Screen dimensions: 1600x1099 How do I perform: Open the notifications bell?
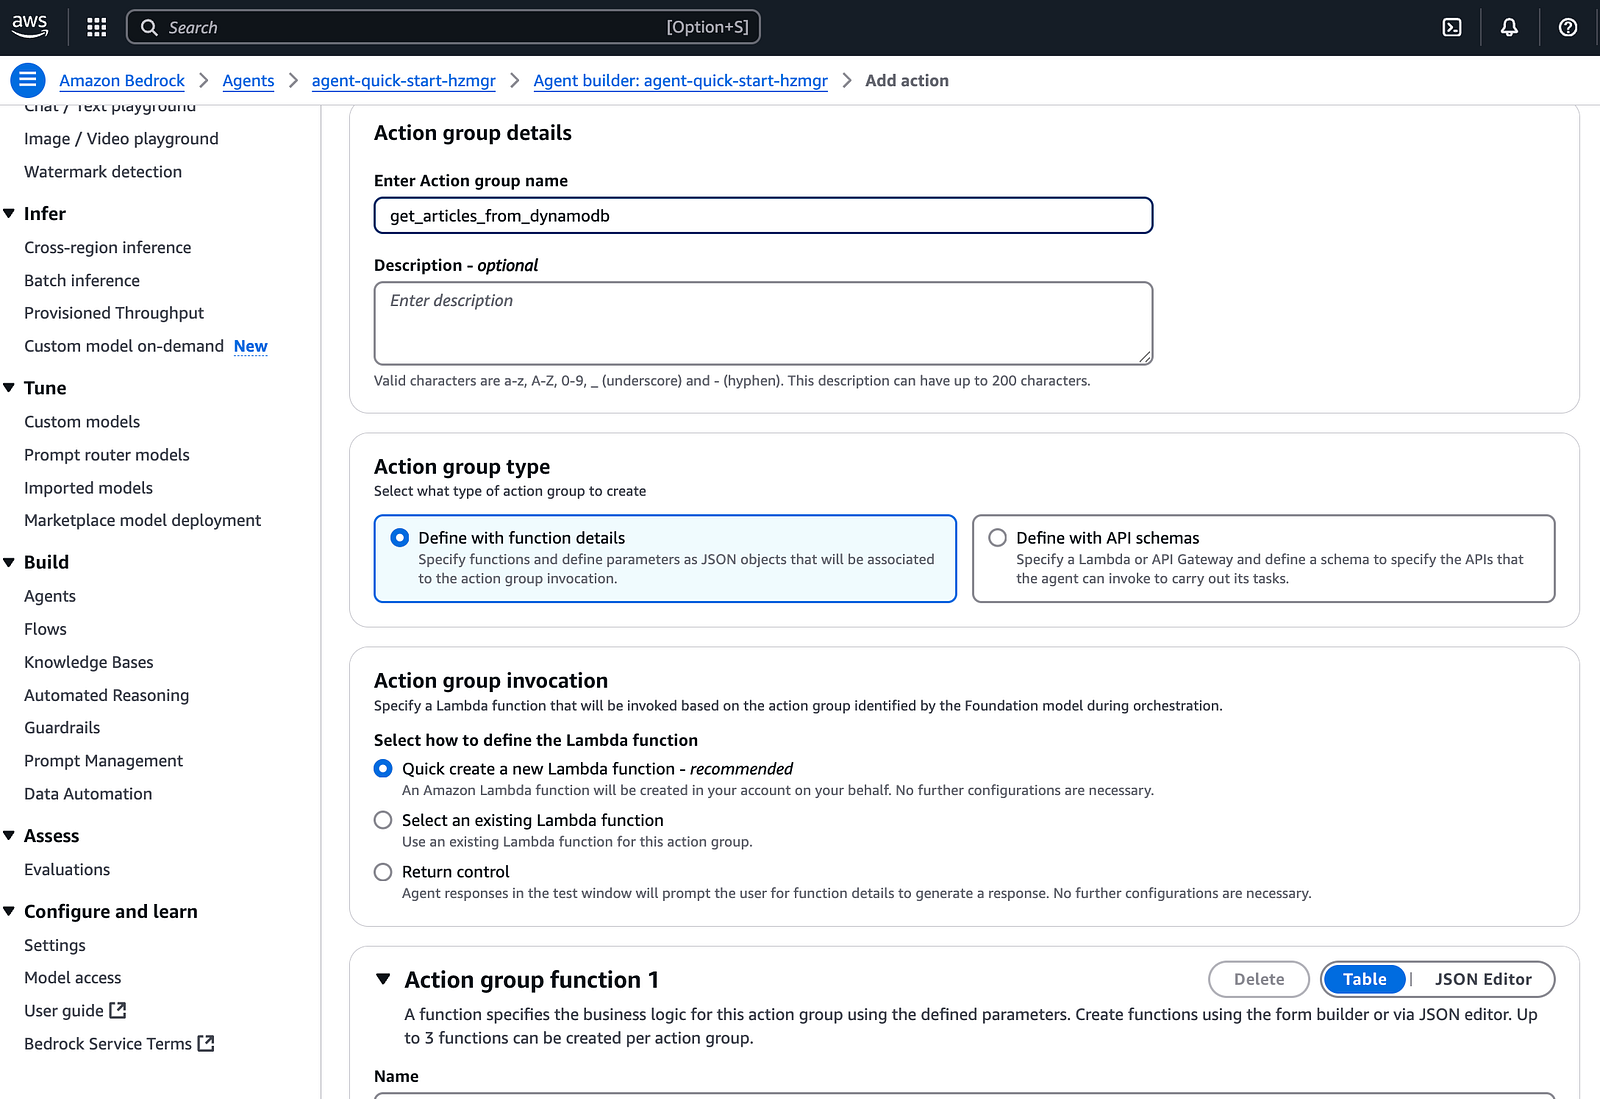1510,27
